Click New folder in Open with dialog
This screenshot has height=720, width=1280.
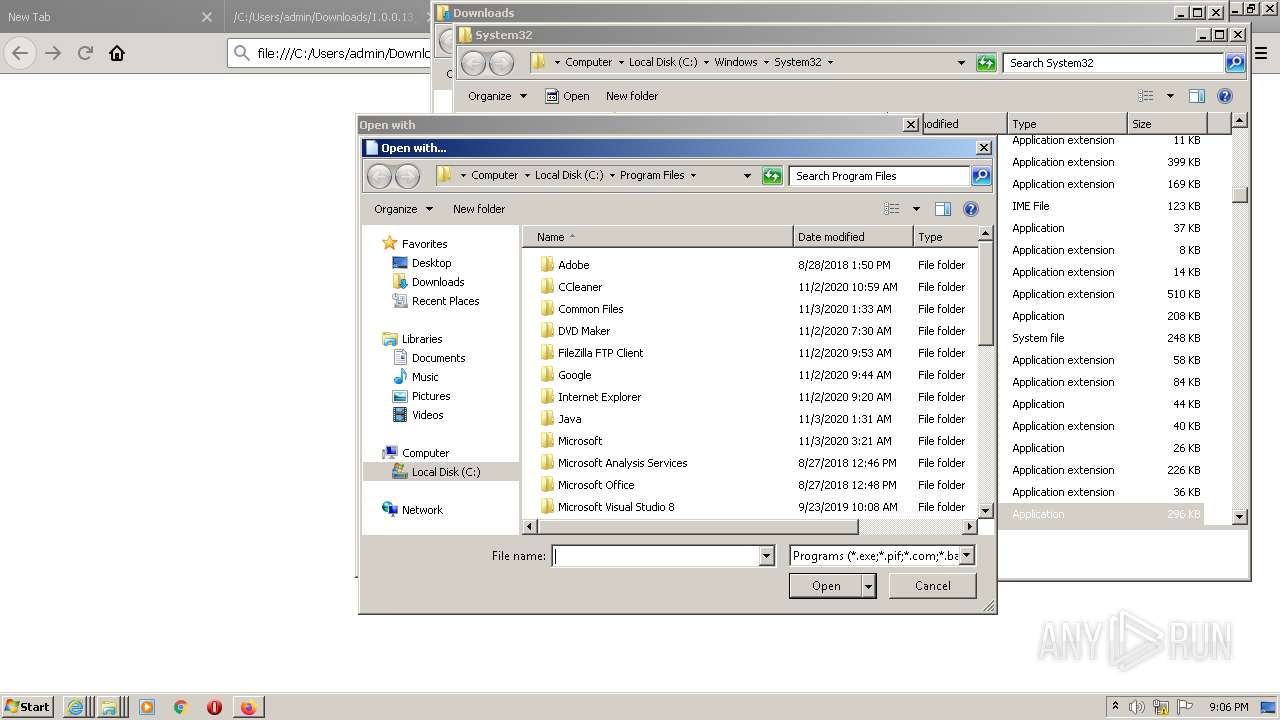click(x=478, y=209)
